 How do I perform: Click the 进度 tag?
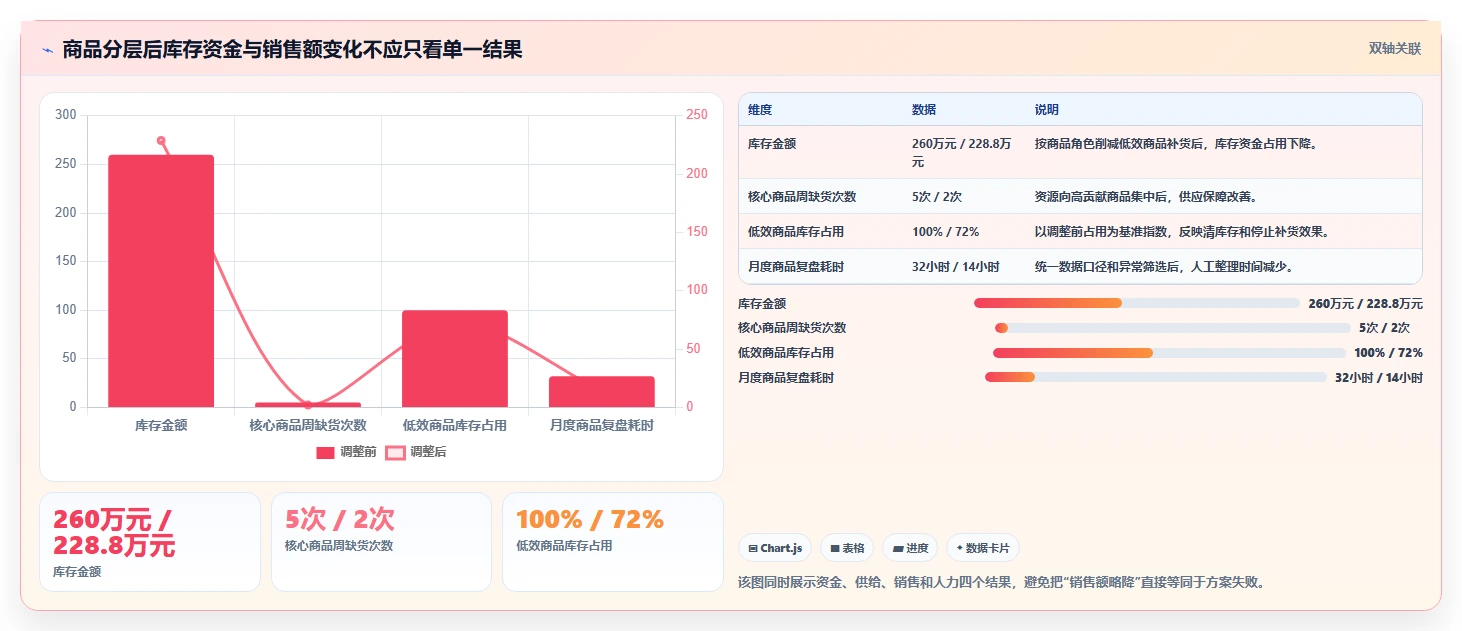click(910, 548)
